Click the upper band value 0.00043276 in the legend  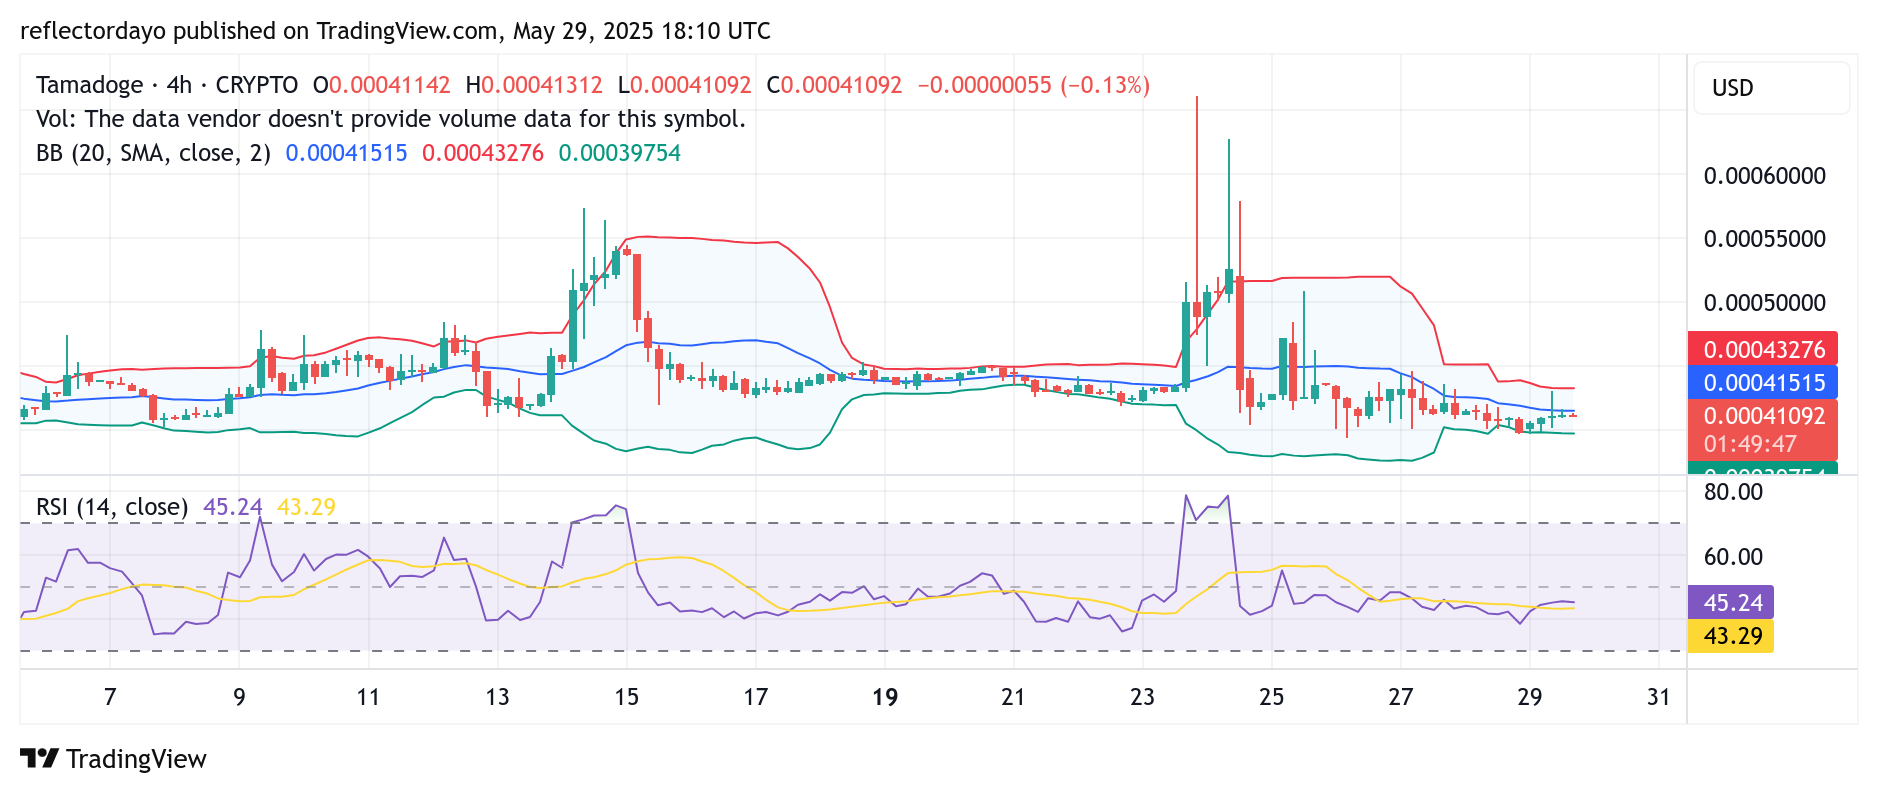(x=483, y=153)
